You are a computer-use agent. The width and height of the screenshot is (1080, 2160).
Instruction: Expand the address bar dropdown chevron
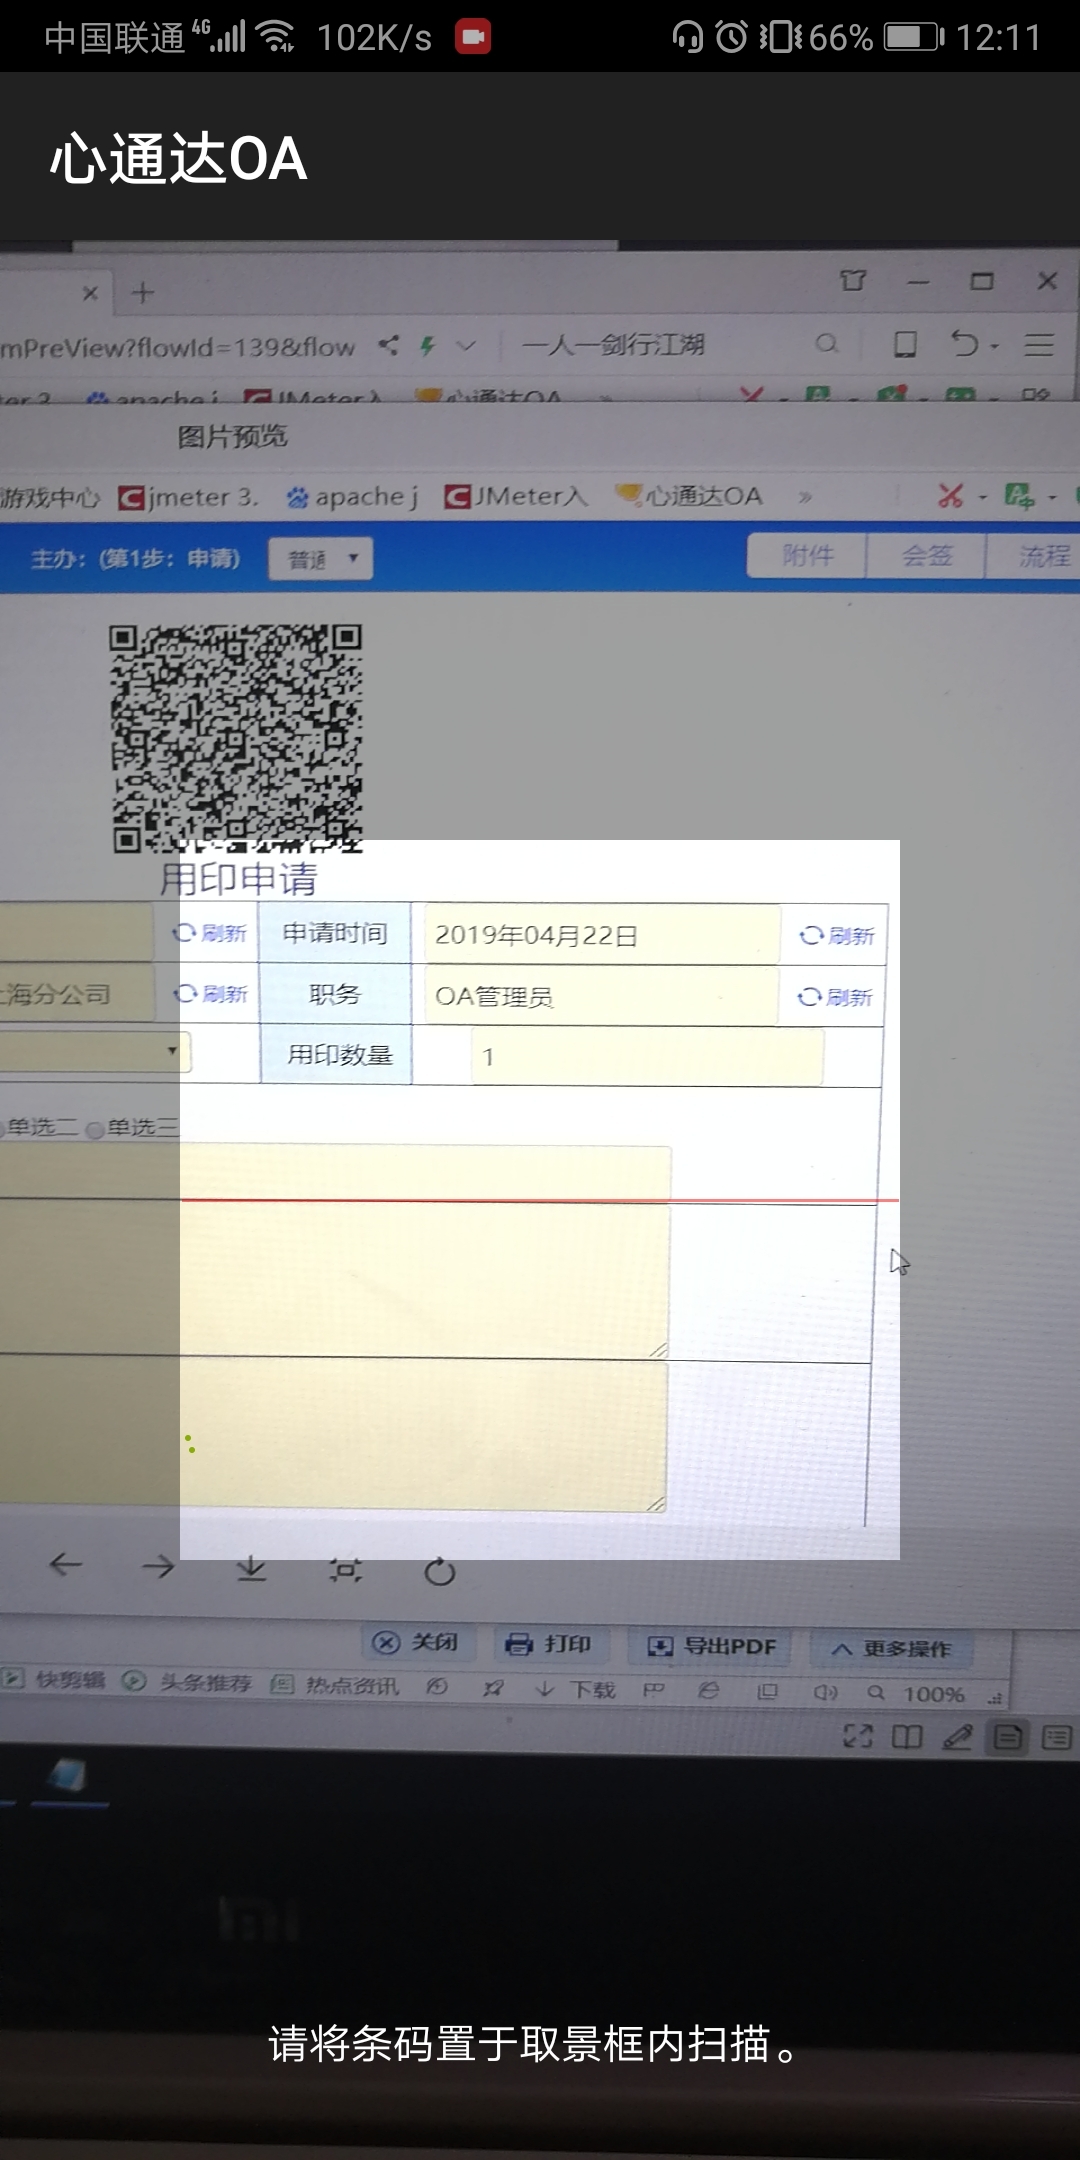pyautogui.click(x=466, y=346)
